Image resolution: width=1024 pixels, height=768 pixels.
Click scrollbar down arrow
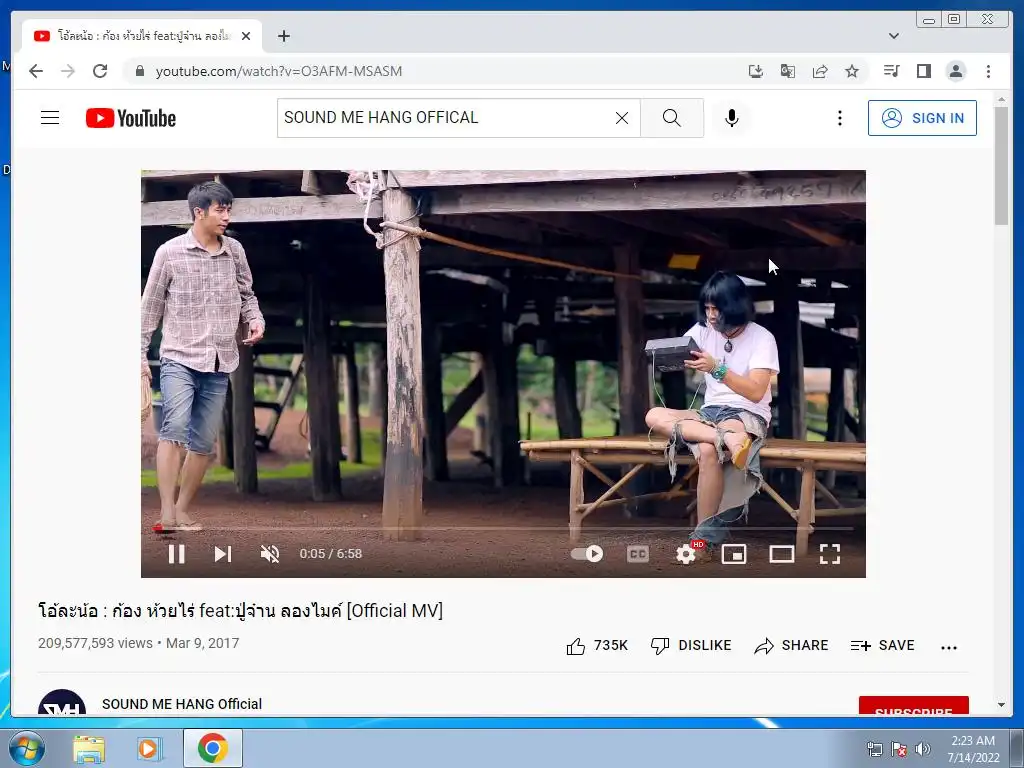click(1001, 705)
